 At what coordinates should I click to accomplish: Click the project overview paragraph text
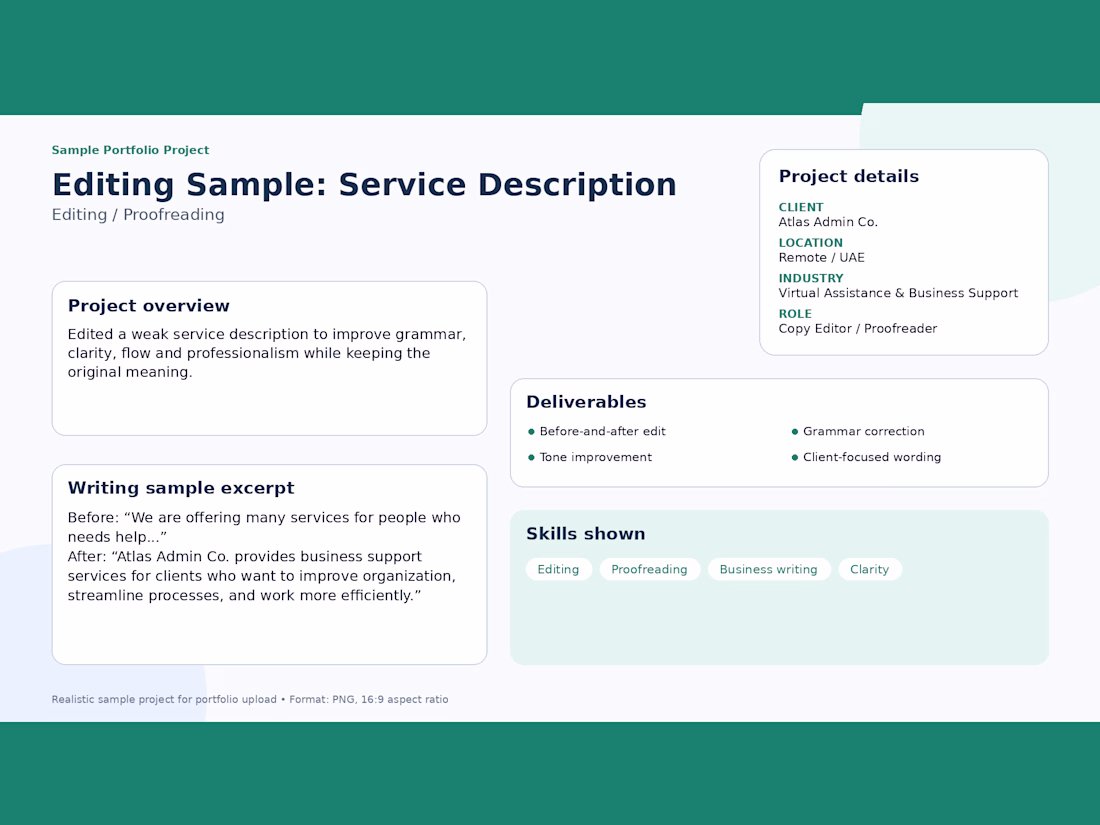(x=267, y=353)
